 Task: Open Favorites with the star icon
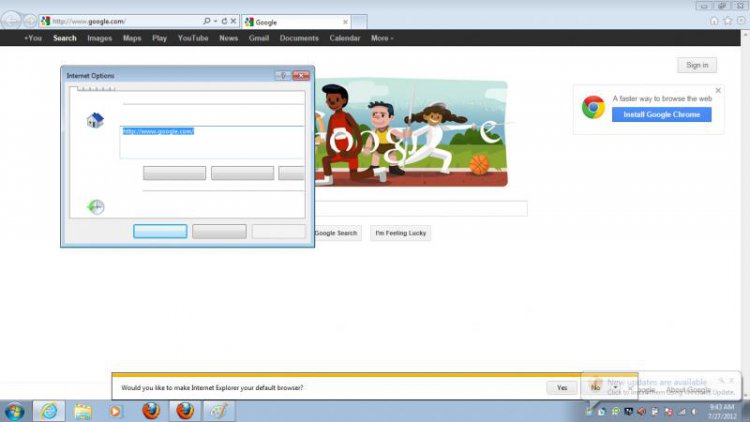[x=728, y=21]
